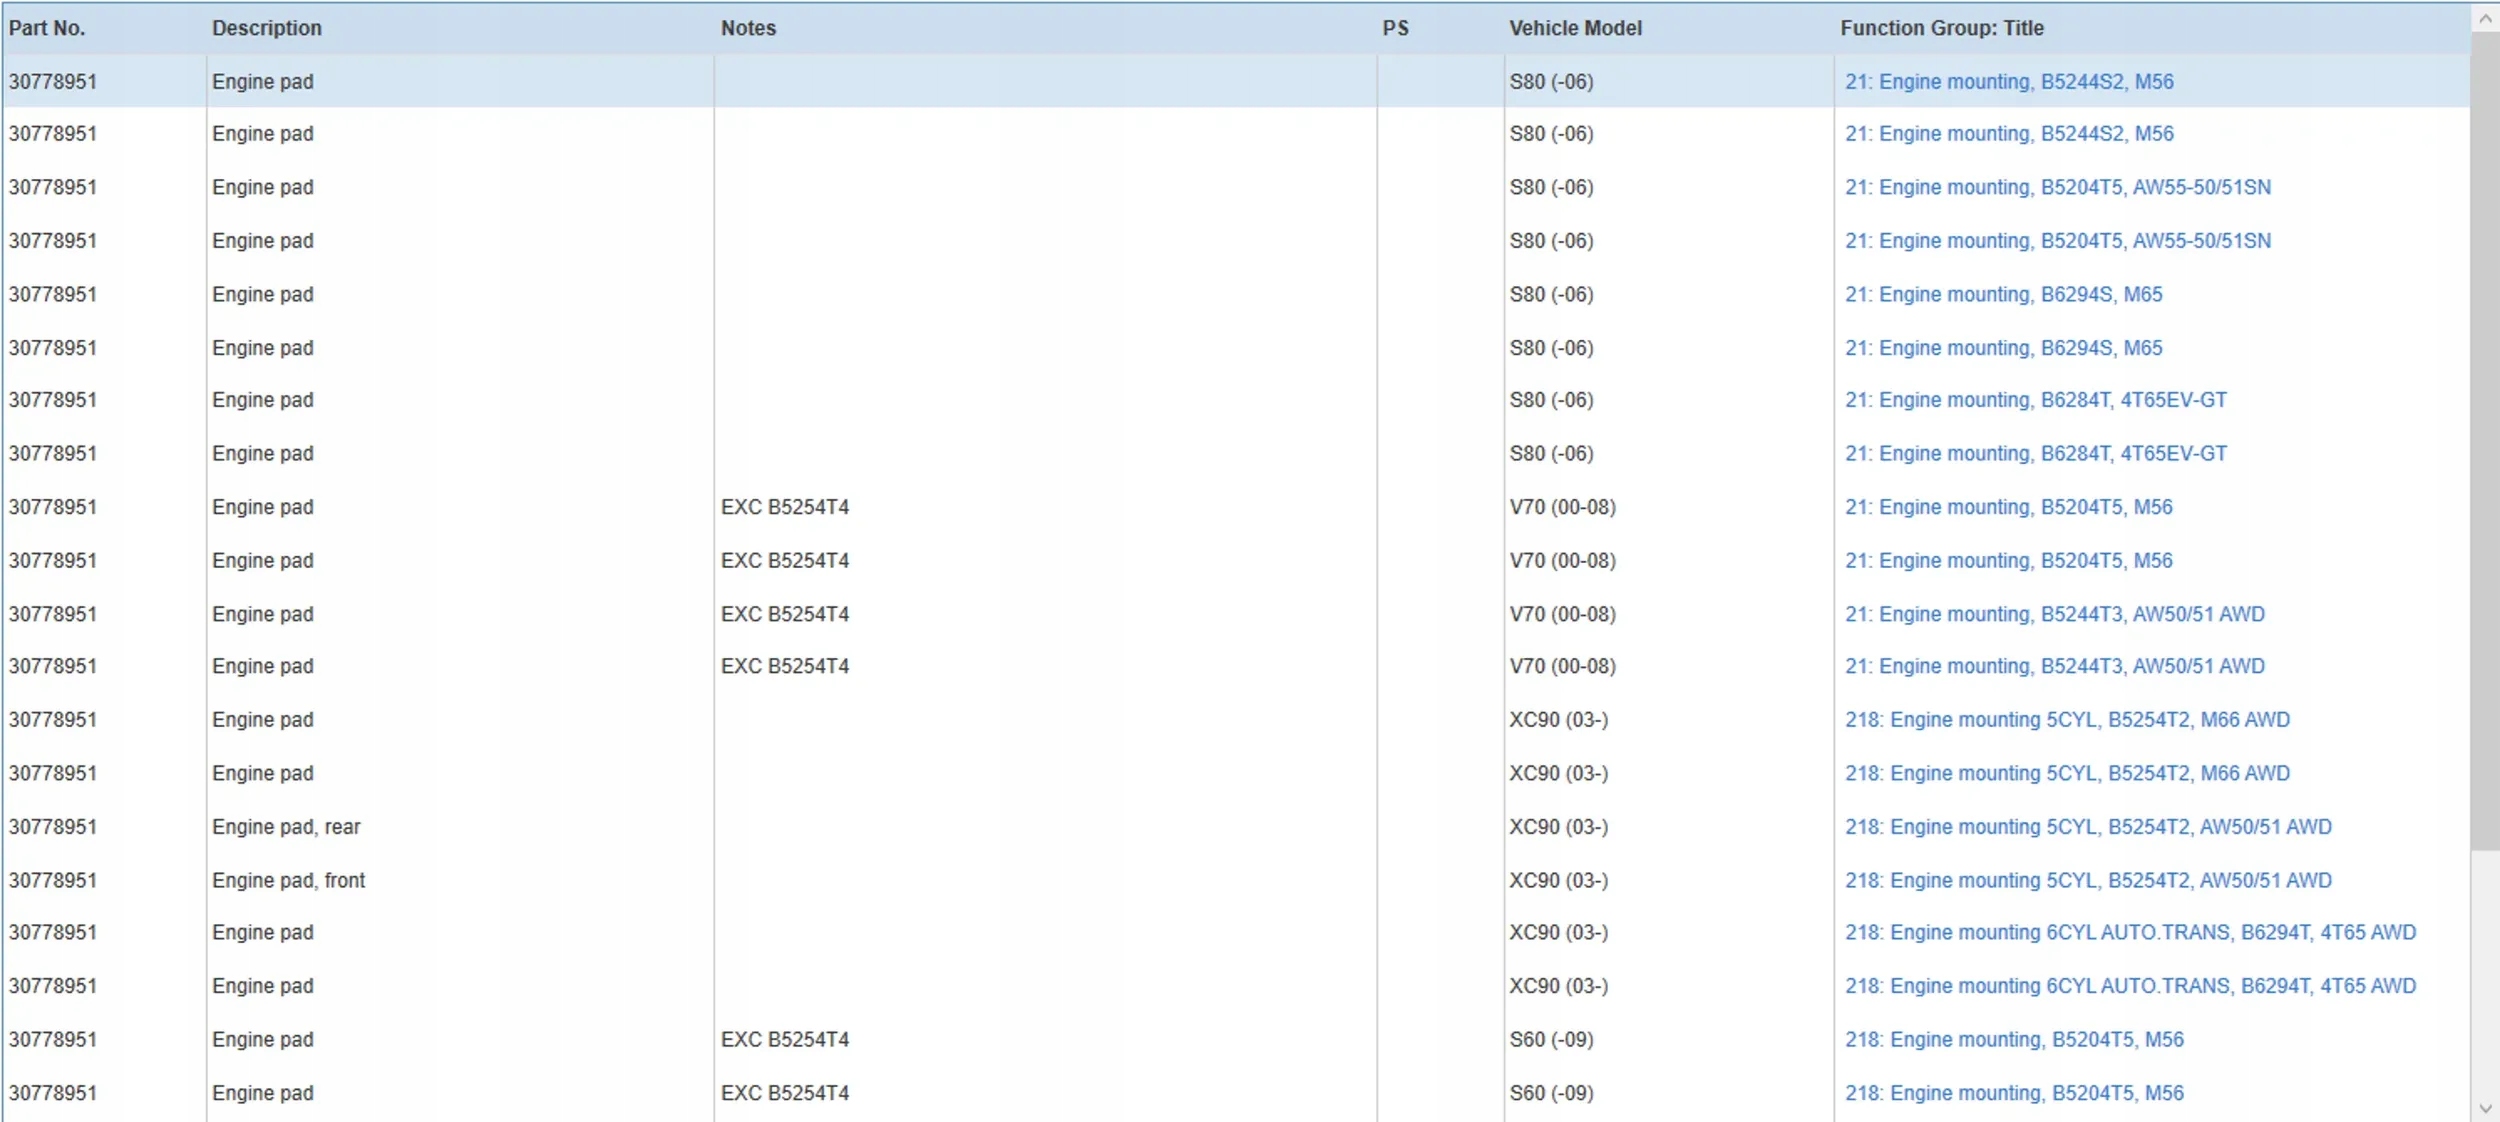Open first V70 B5204T5 M56 mounting link

pyautogui.click(x=2008, y=507)
